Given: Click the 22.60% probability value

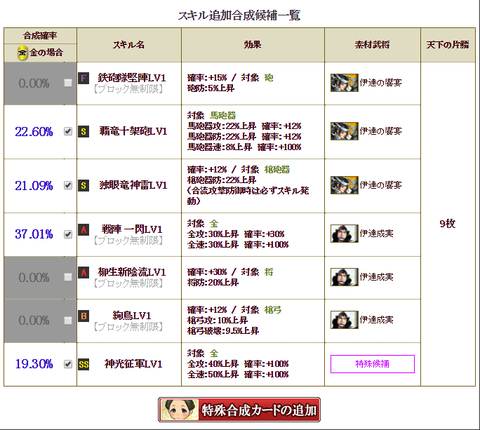Looking at the screenshot, I should [34, 132].
